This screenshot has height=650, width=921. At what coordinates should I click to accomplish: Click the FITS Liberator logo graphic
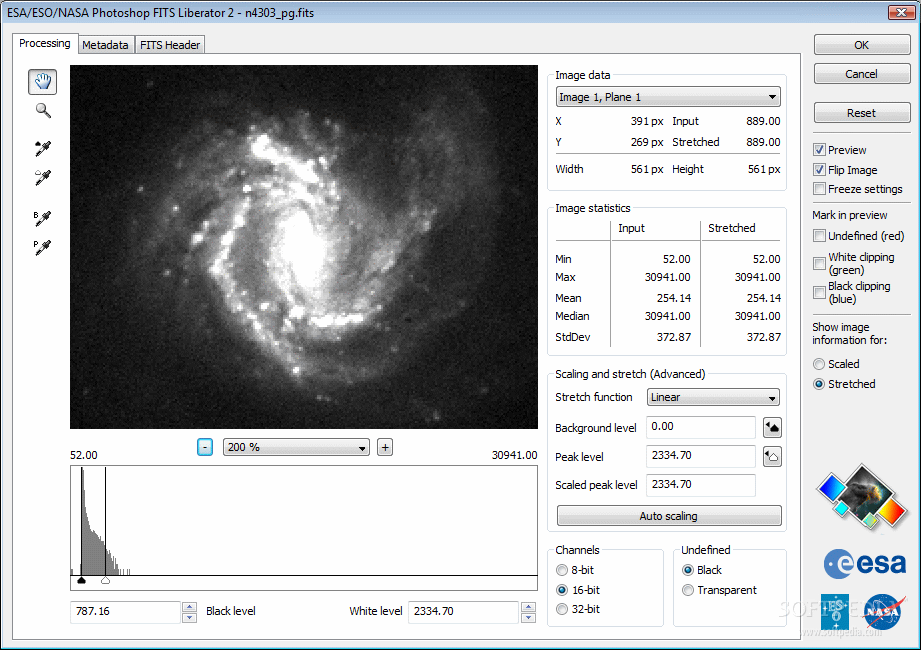[x=862, y=497]
